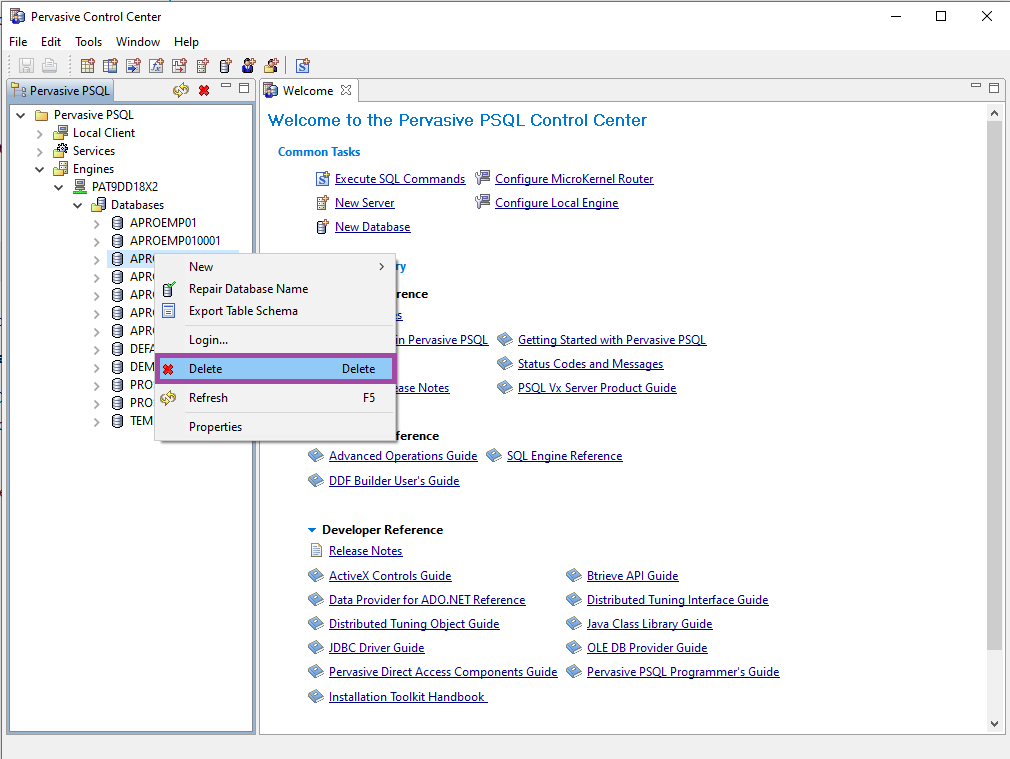Click the book icon beside Btrieve API Guide
The width and height of the screenshot is (1010, 759).
click(x=574, y=575)
